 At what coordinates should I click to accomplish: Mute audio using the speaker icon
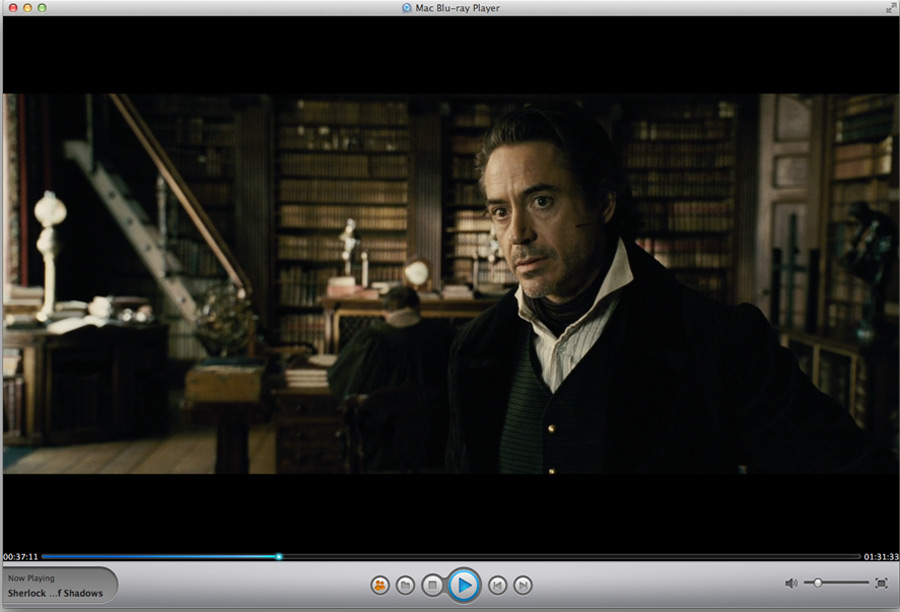tap(791, 583)
